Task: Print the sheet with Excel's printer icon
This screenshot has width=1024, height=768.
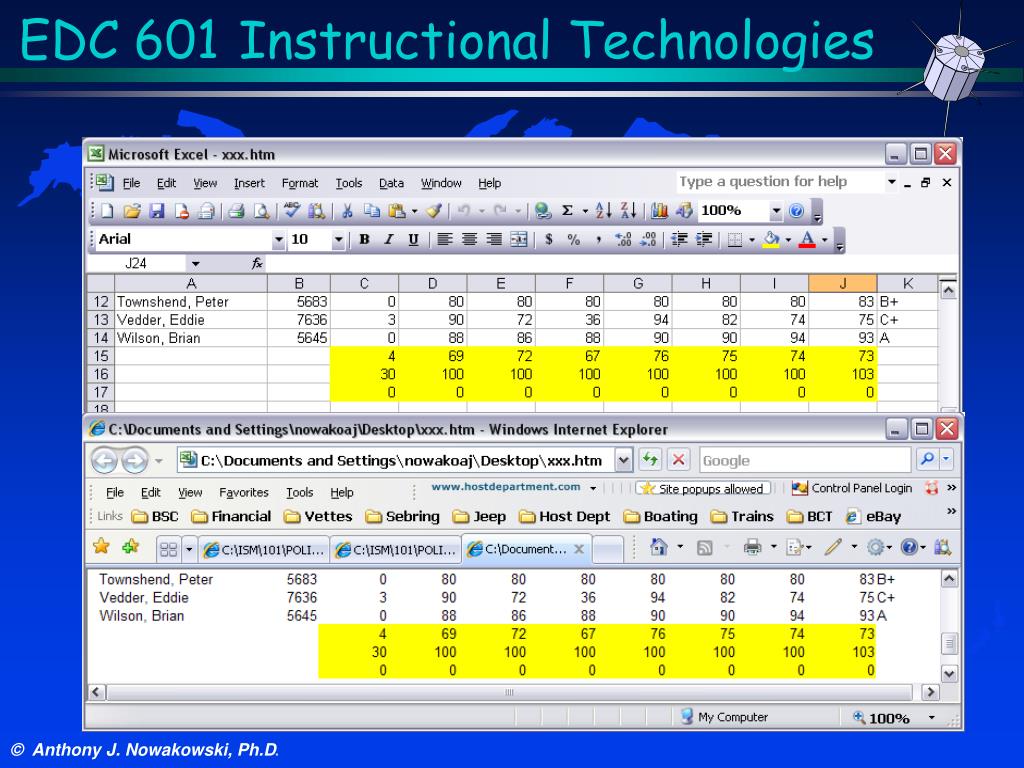Action: [236, 211]
